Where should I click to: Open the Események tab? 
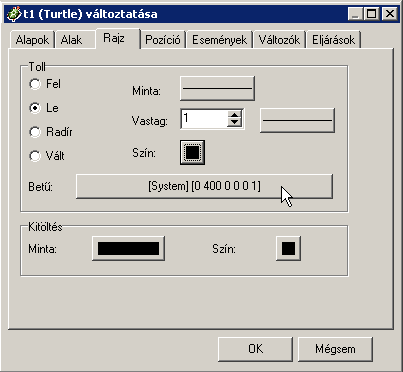(219, 40)
